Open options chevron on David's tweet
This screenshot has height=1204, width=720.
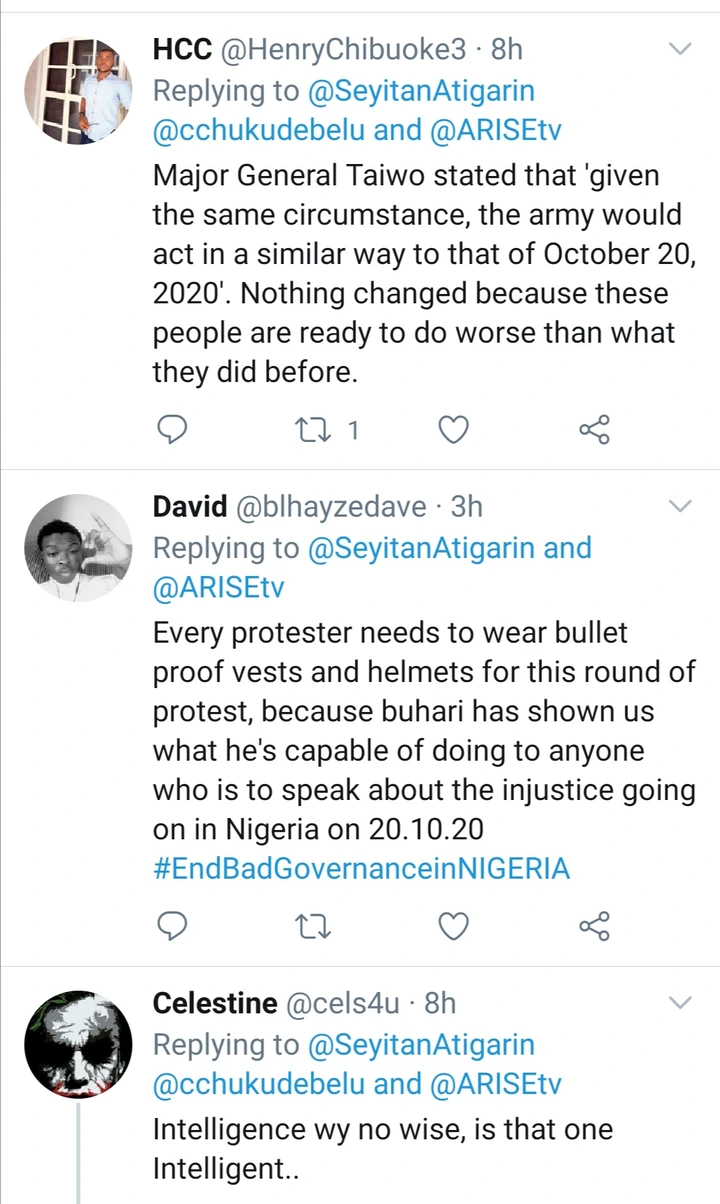680,507
